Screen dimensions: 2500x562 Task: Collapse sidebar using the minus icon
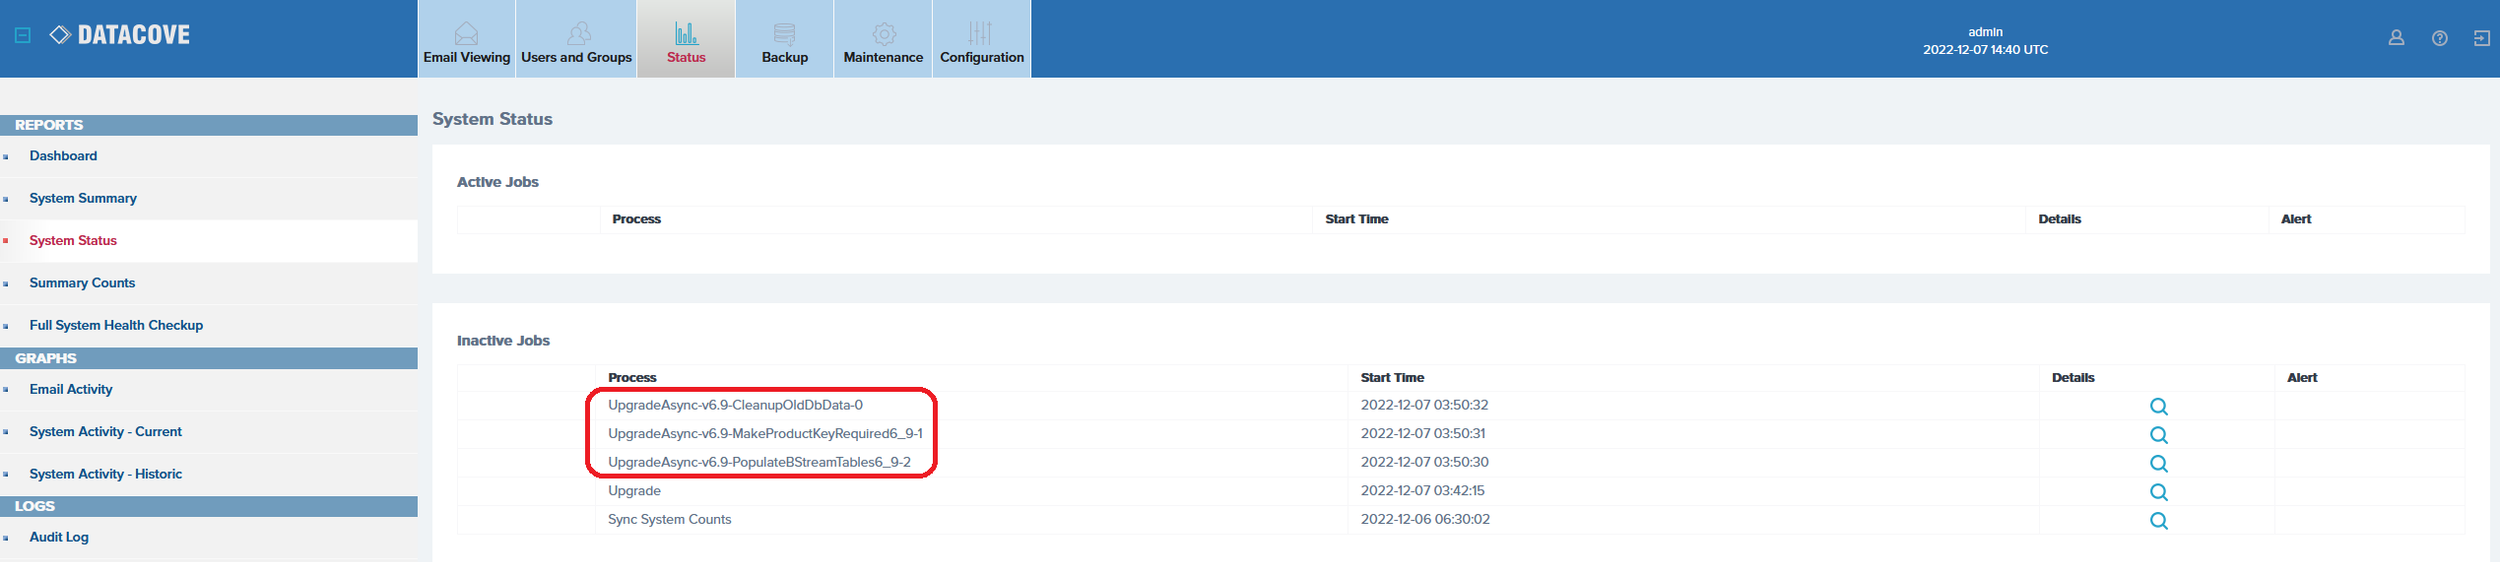tap(23, 35)
